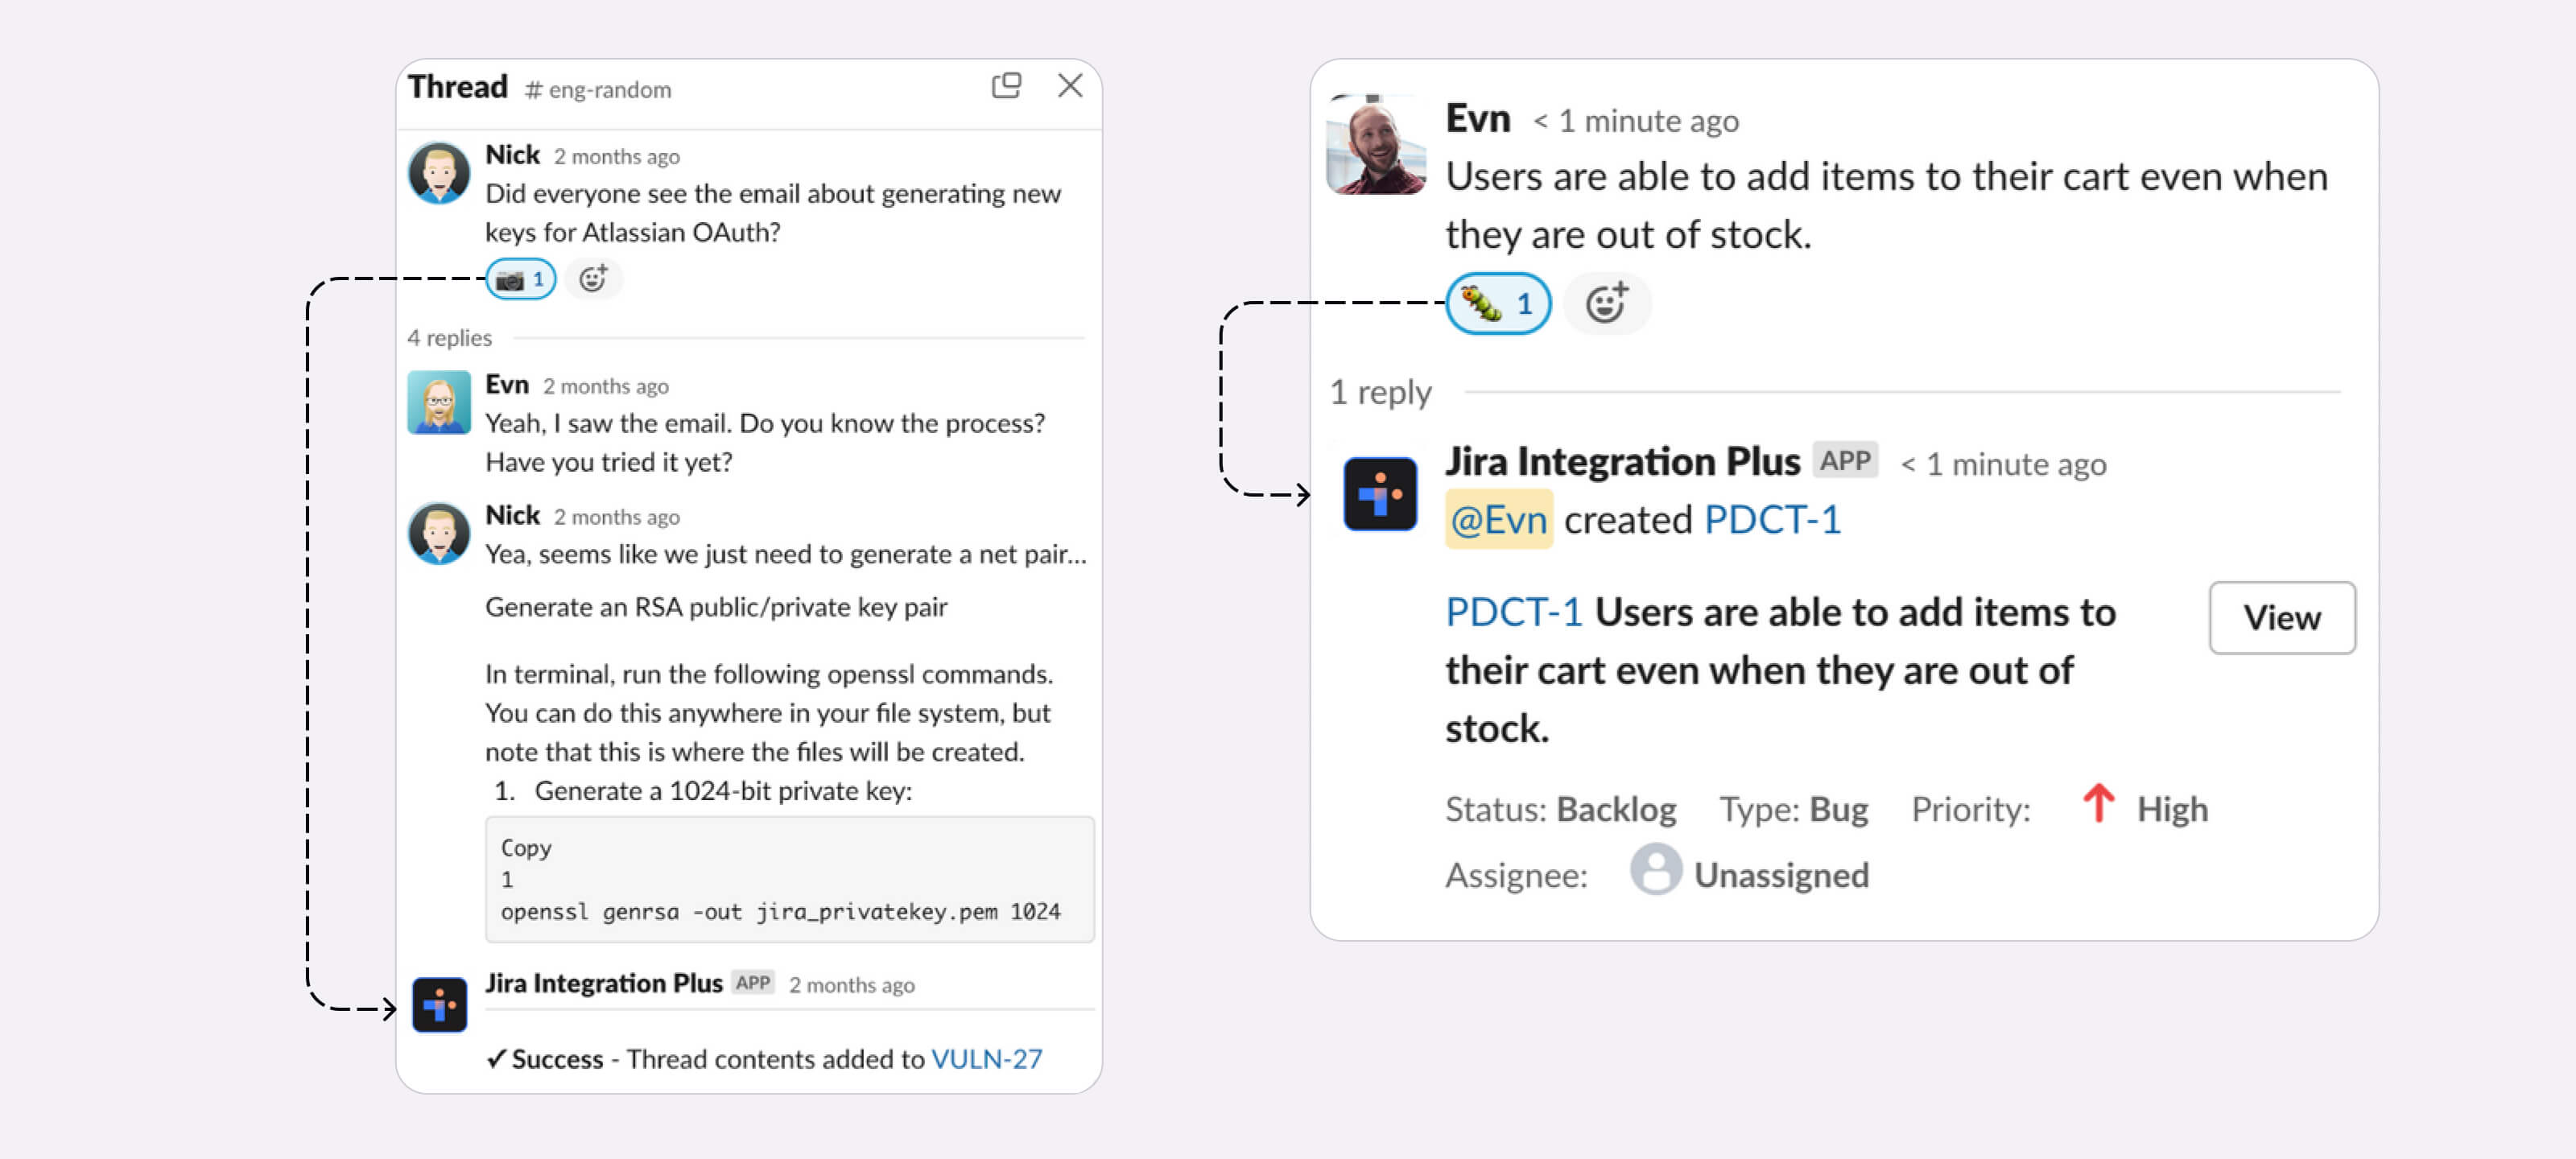Open the VULN-27 issue link

(x=986, y=1058)
